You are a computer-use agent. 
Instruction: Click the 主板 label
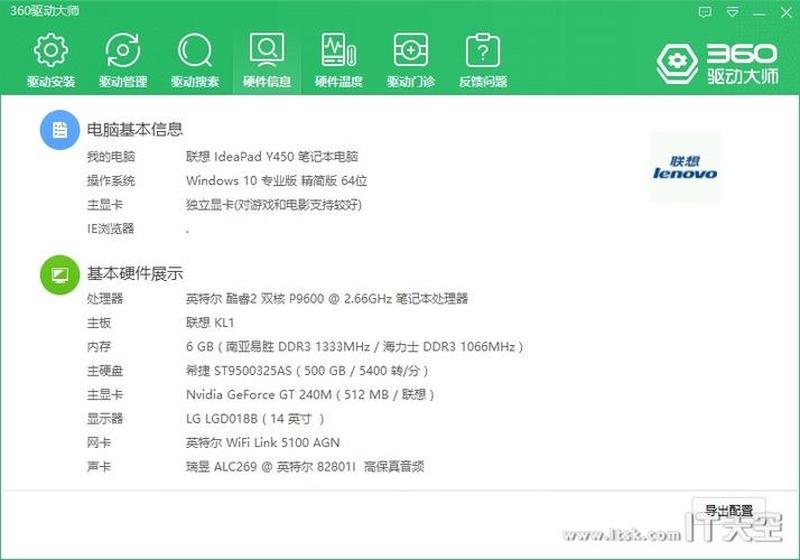click(x=98, y=322)
